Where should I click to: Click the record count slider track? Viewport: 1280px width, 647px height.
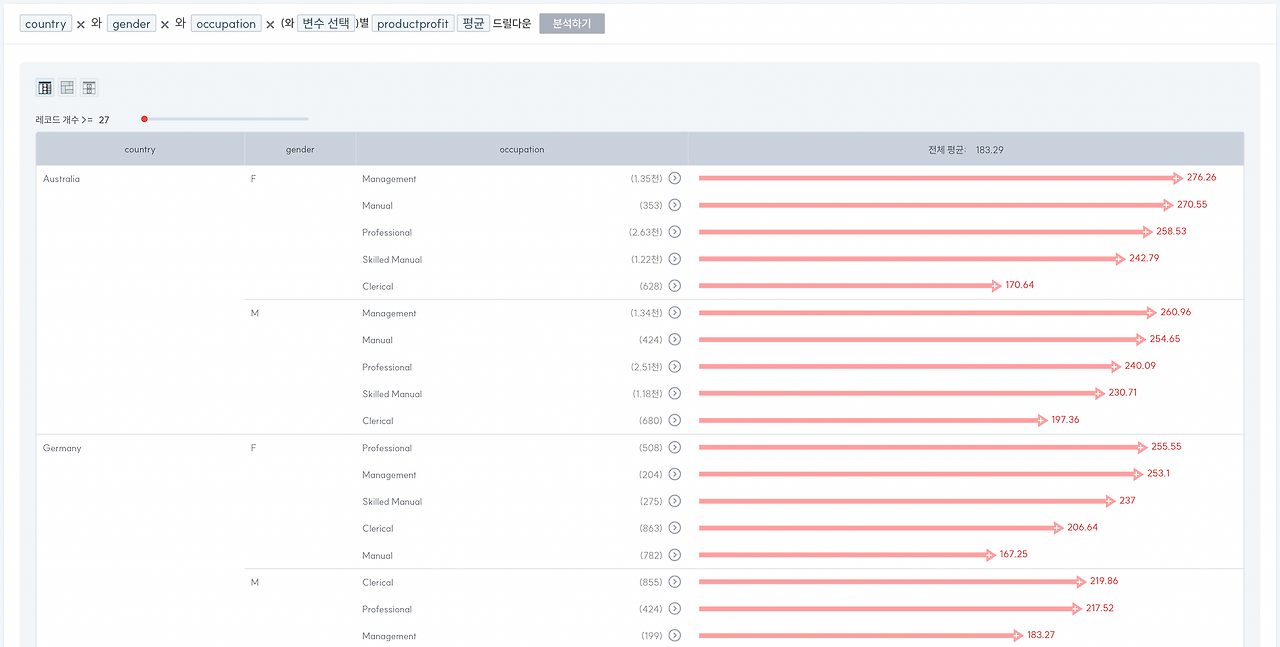pyautogui.click(x=226, y=119)
